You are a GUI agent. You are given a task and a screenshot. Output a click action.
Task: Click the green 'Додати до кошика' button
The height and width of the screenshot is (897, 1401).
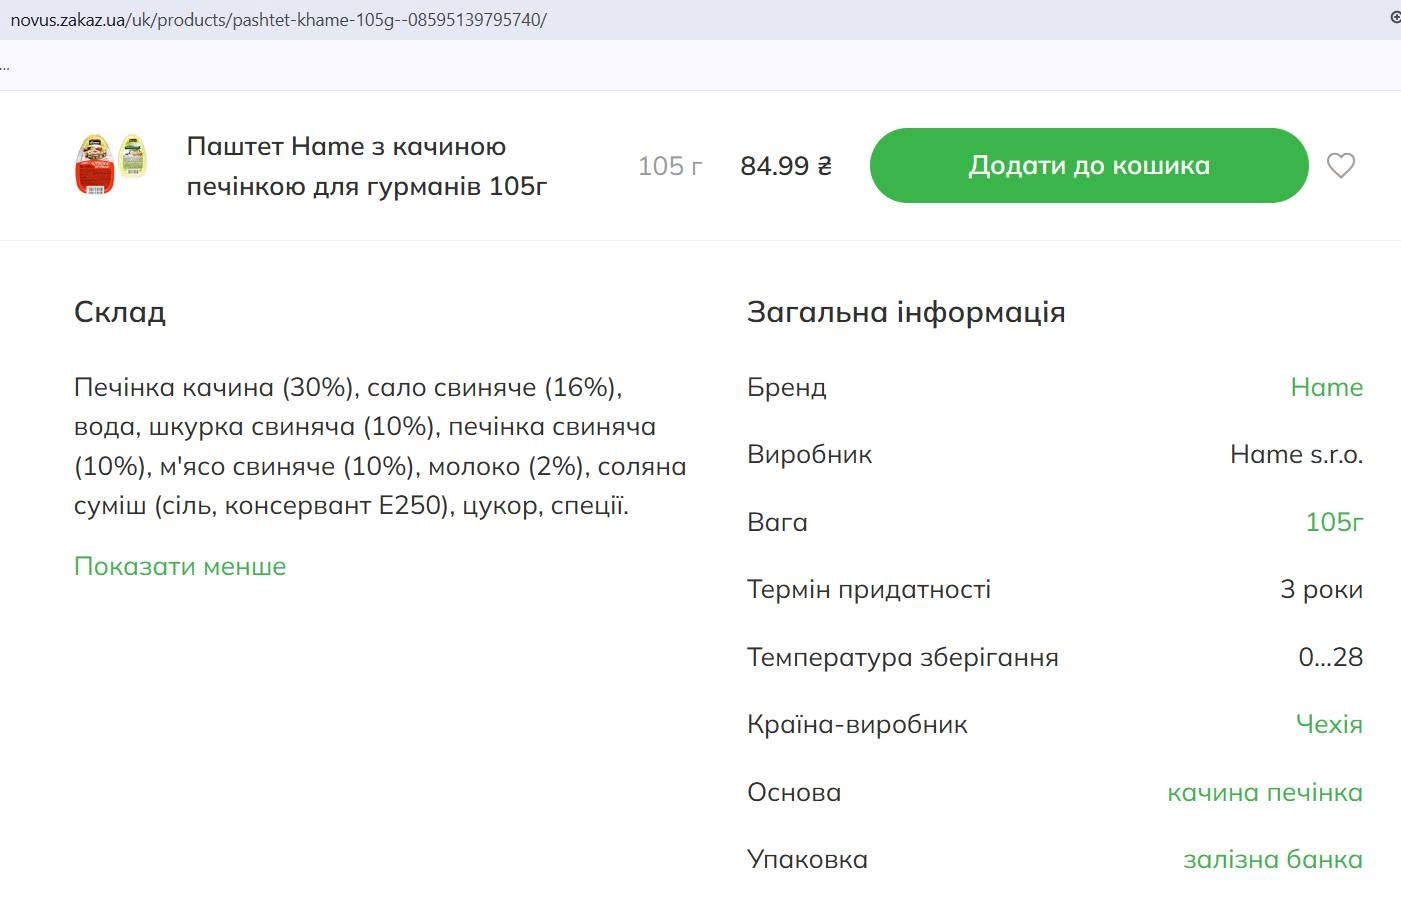point(1089,165)
